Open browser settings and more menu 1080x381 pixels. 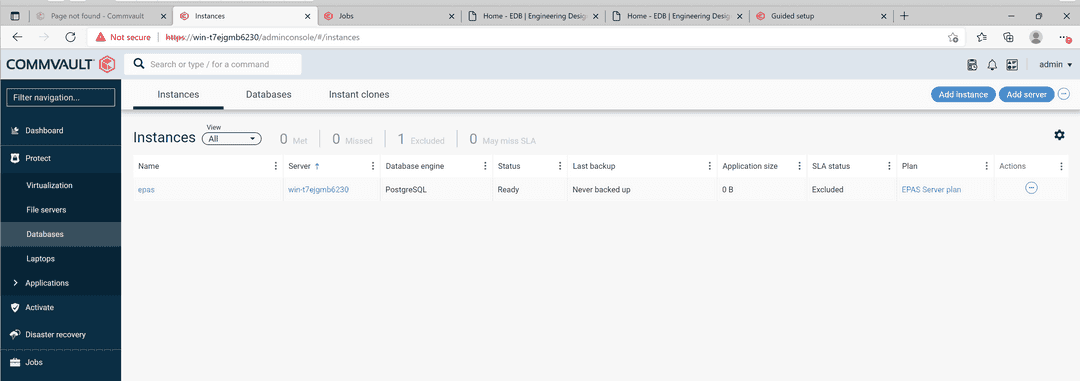click(x=1065, y=38)
